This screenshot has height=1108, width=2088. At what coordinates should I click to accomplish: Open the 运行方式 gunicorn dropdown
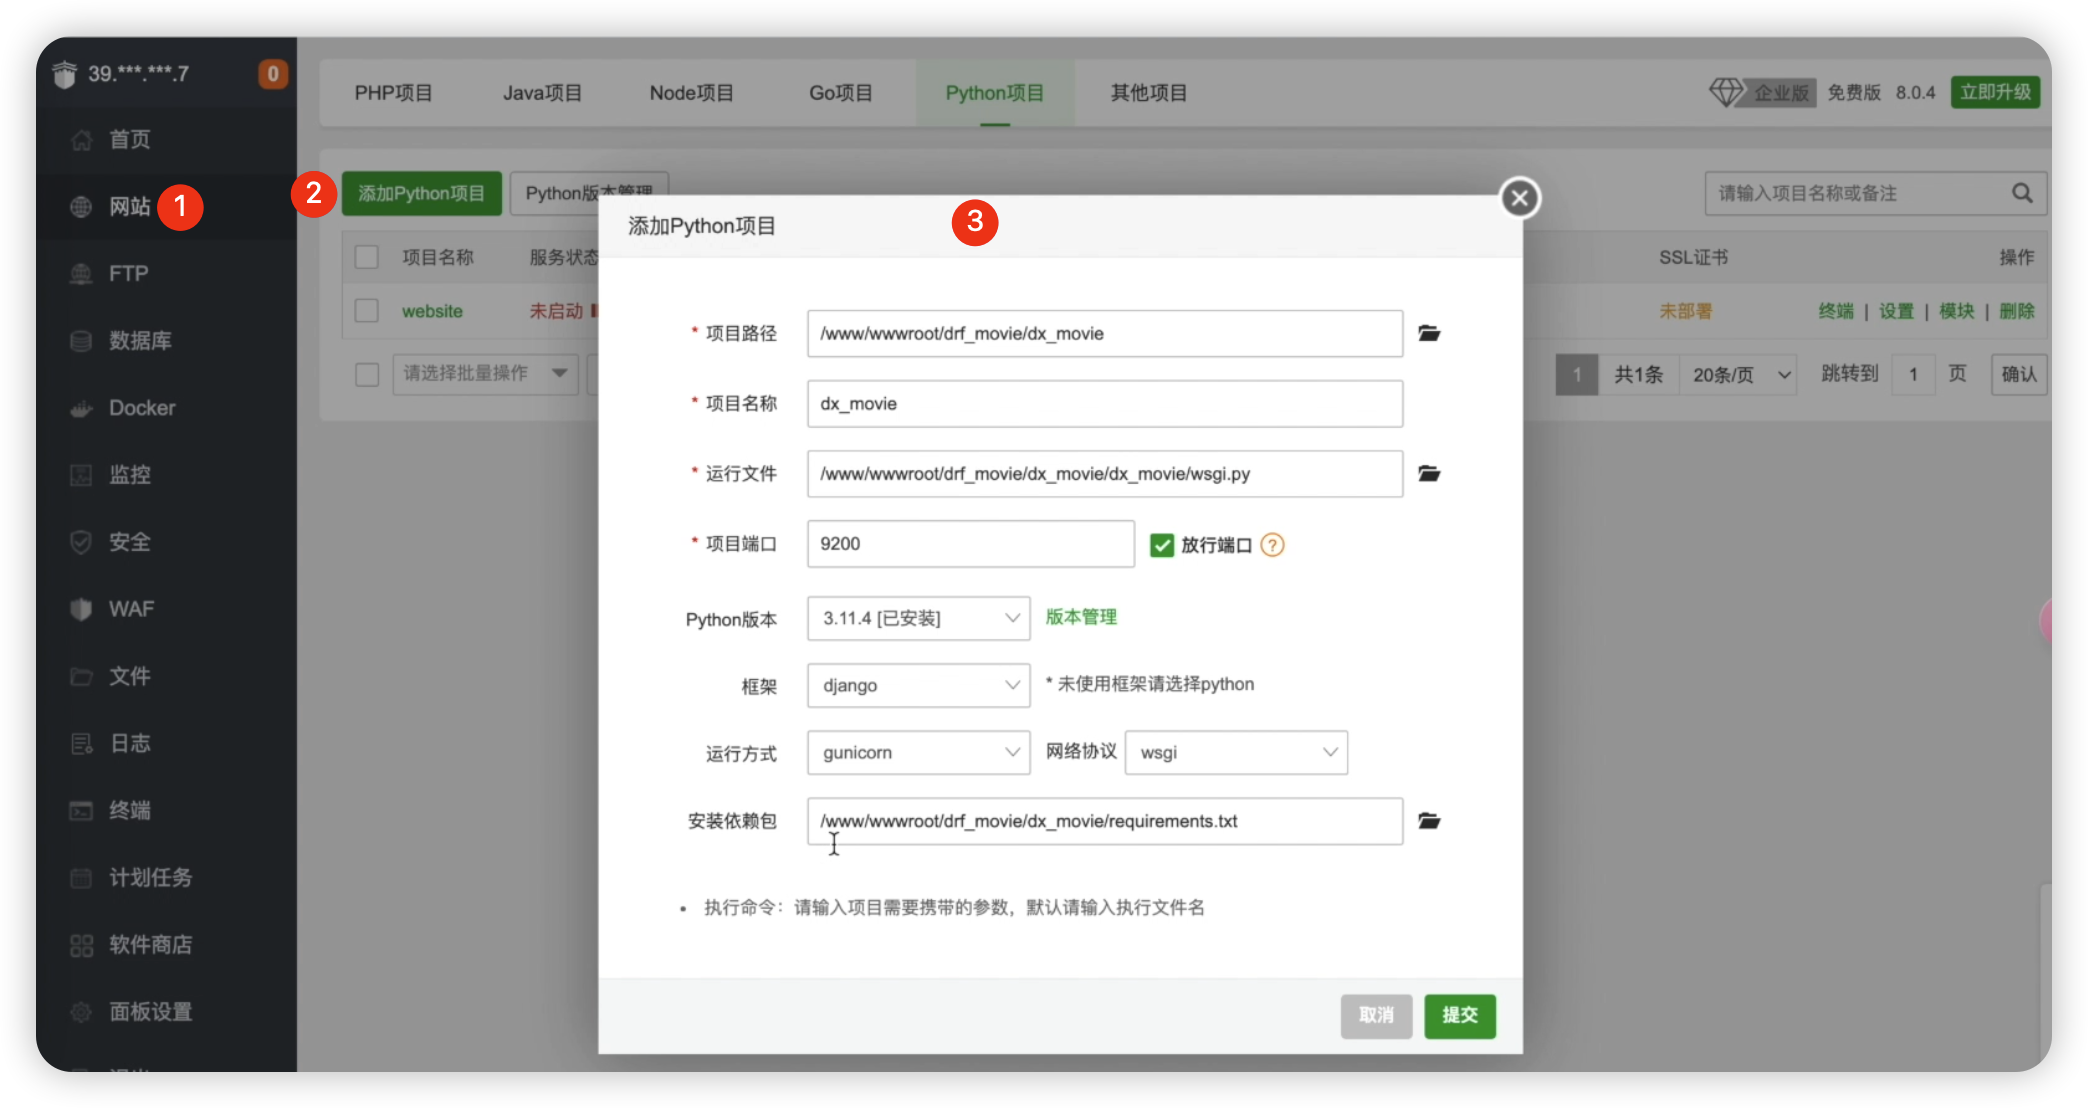pos(918,752)
